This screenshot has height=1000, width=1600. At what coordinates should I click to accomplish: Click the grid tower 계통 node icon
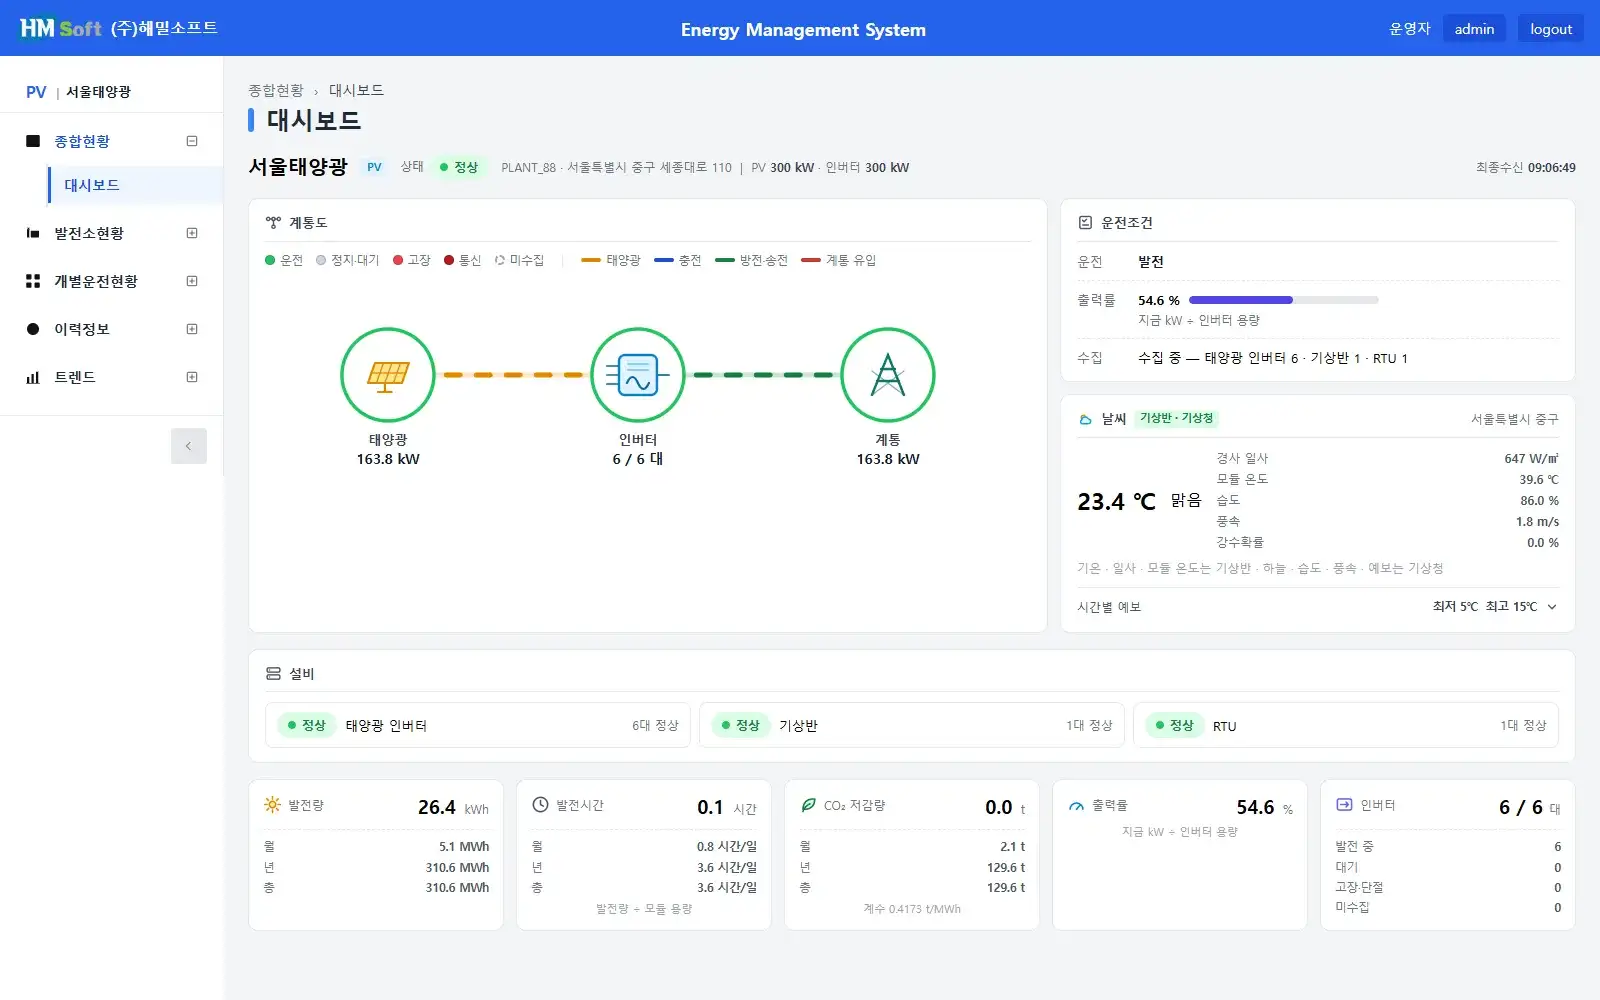[888, 375]
